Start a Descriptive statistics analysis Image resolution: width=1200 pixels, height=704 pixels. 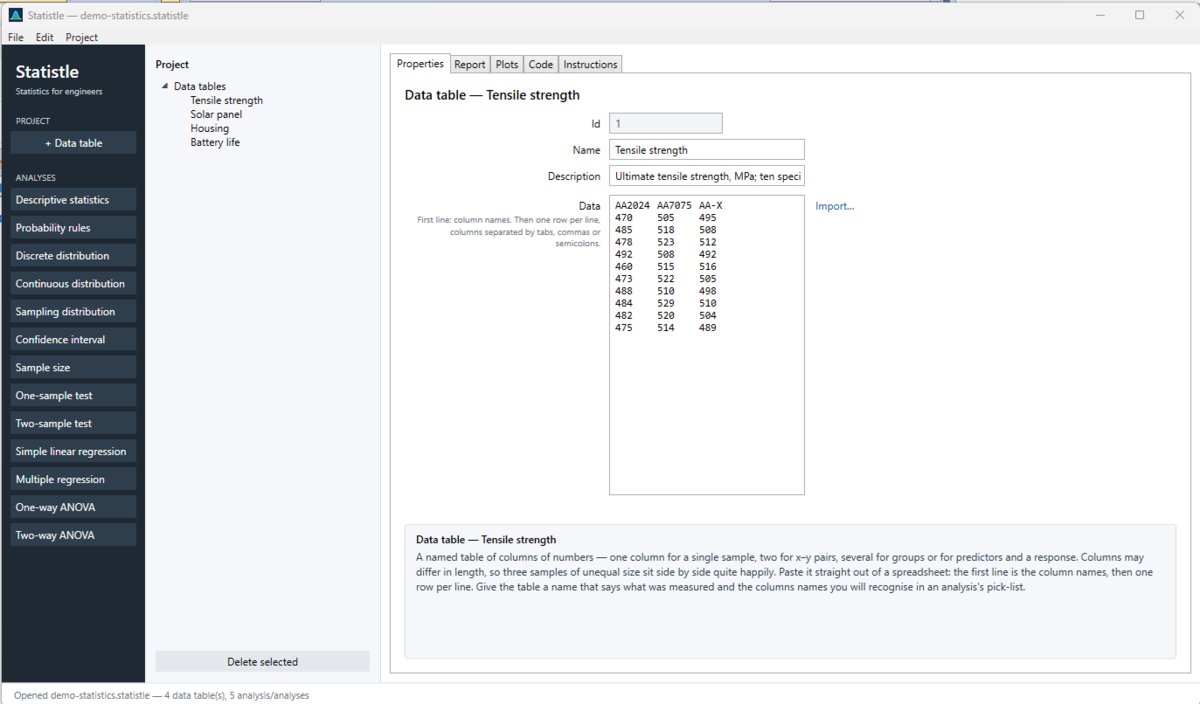(73, 200)
